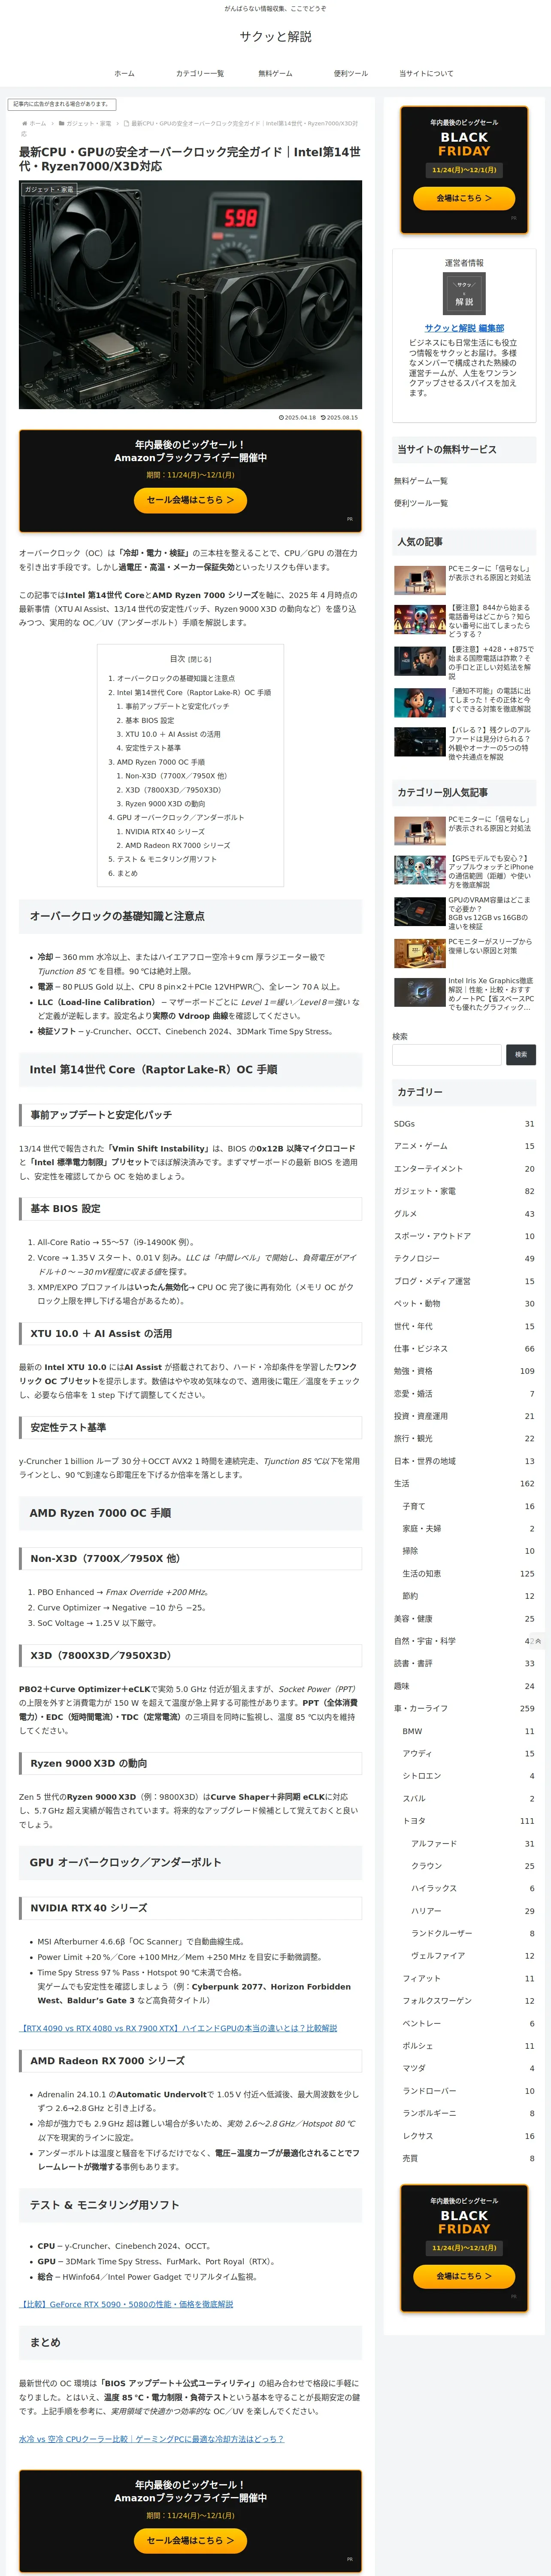Screen dimensions: 551x2576
Task: Open the ガジェット・家電 category in sidebar list
Action: coord(464,1191)
